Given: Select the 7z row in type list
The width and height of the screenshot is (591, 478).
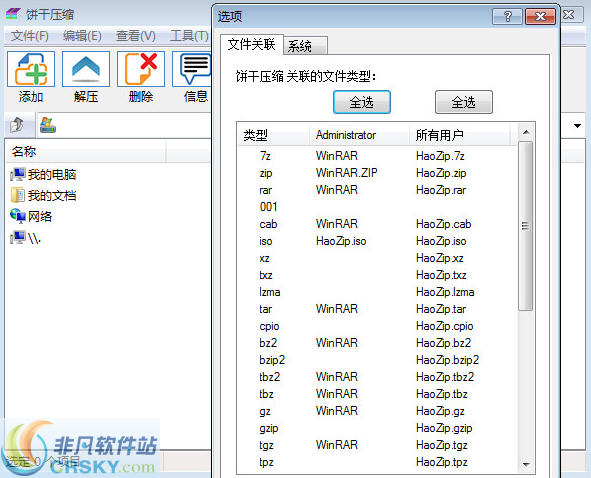Looking at the screenshot, I should [378, 156].
